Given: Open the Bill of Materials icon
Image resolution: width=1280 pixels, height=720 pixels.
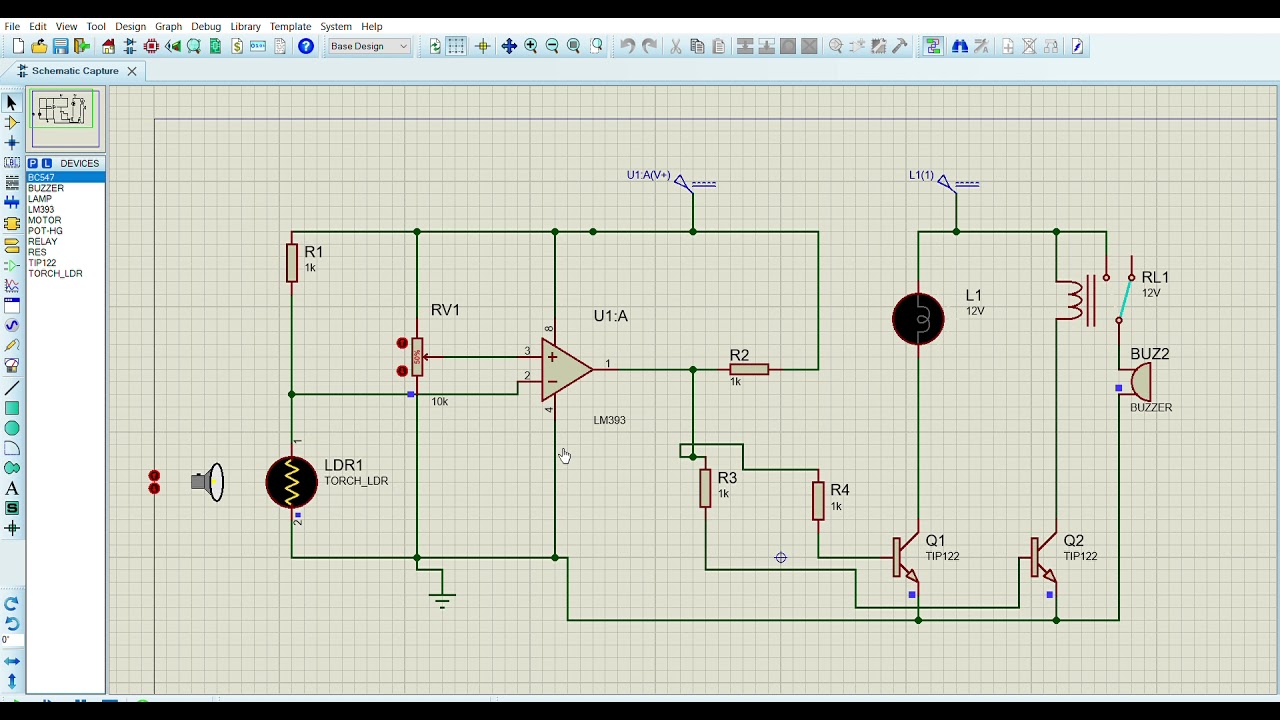Looking at the screenshot, I should (237, 46).
